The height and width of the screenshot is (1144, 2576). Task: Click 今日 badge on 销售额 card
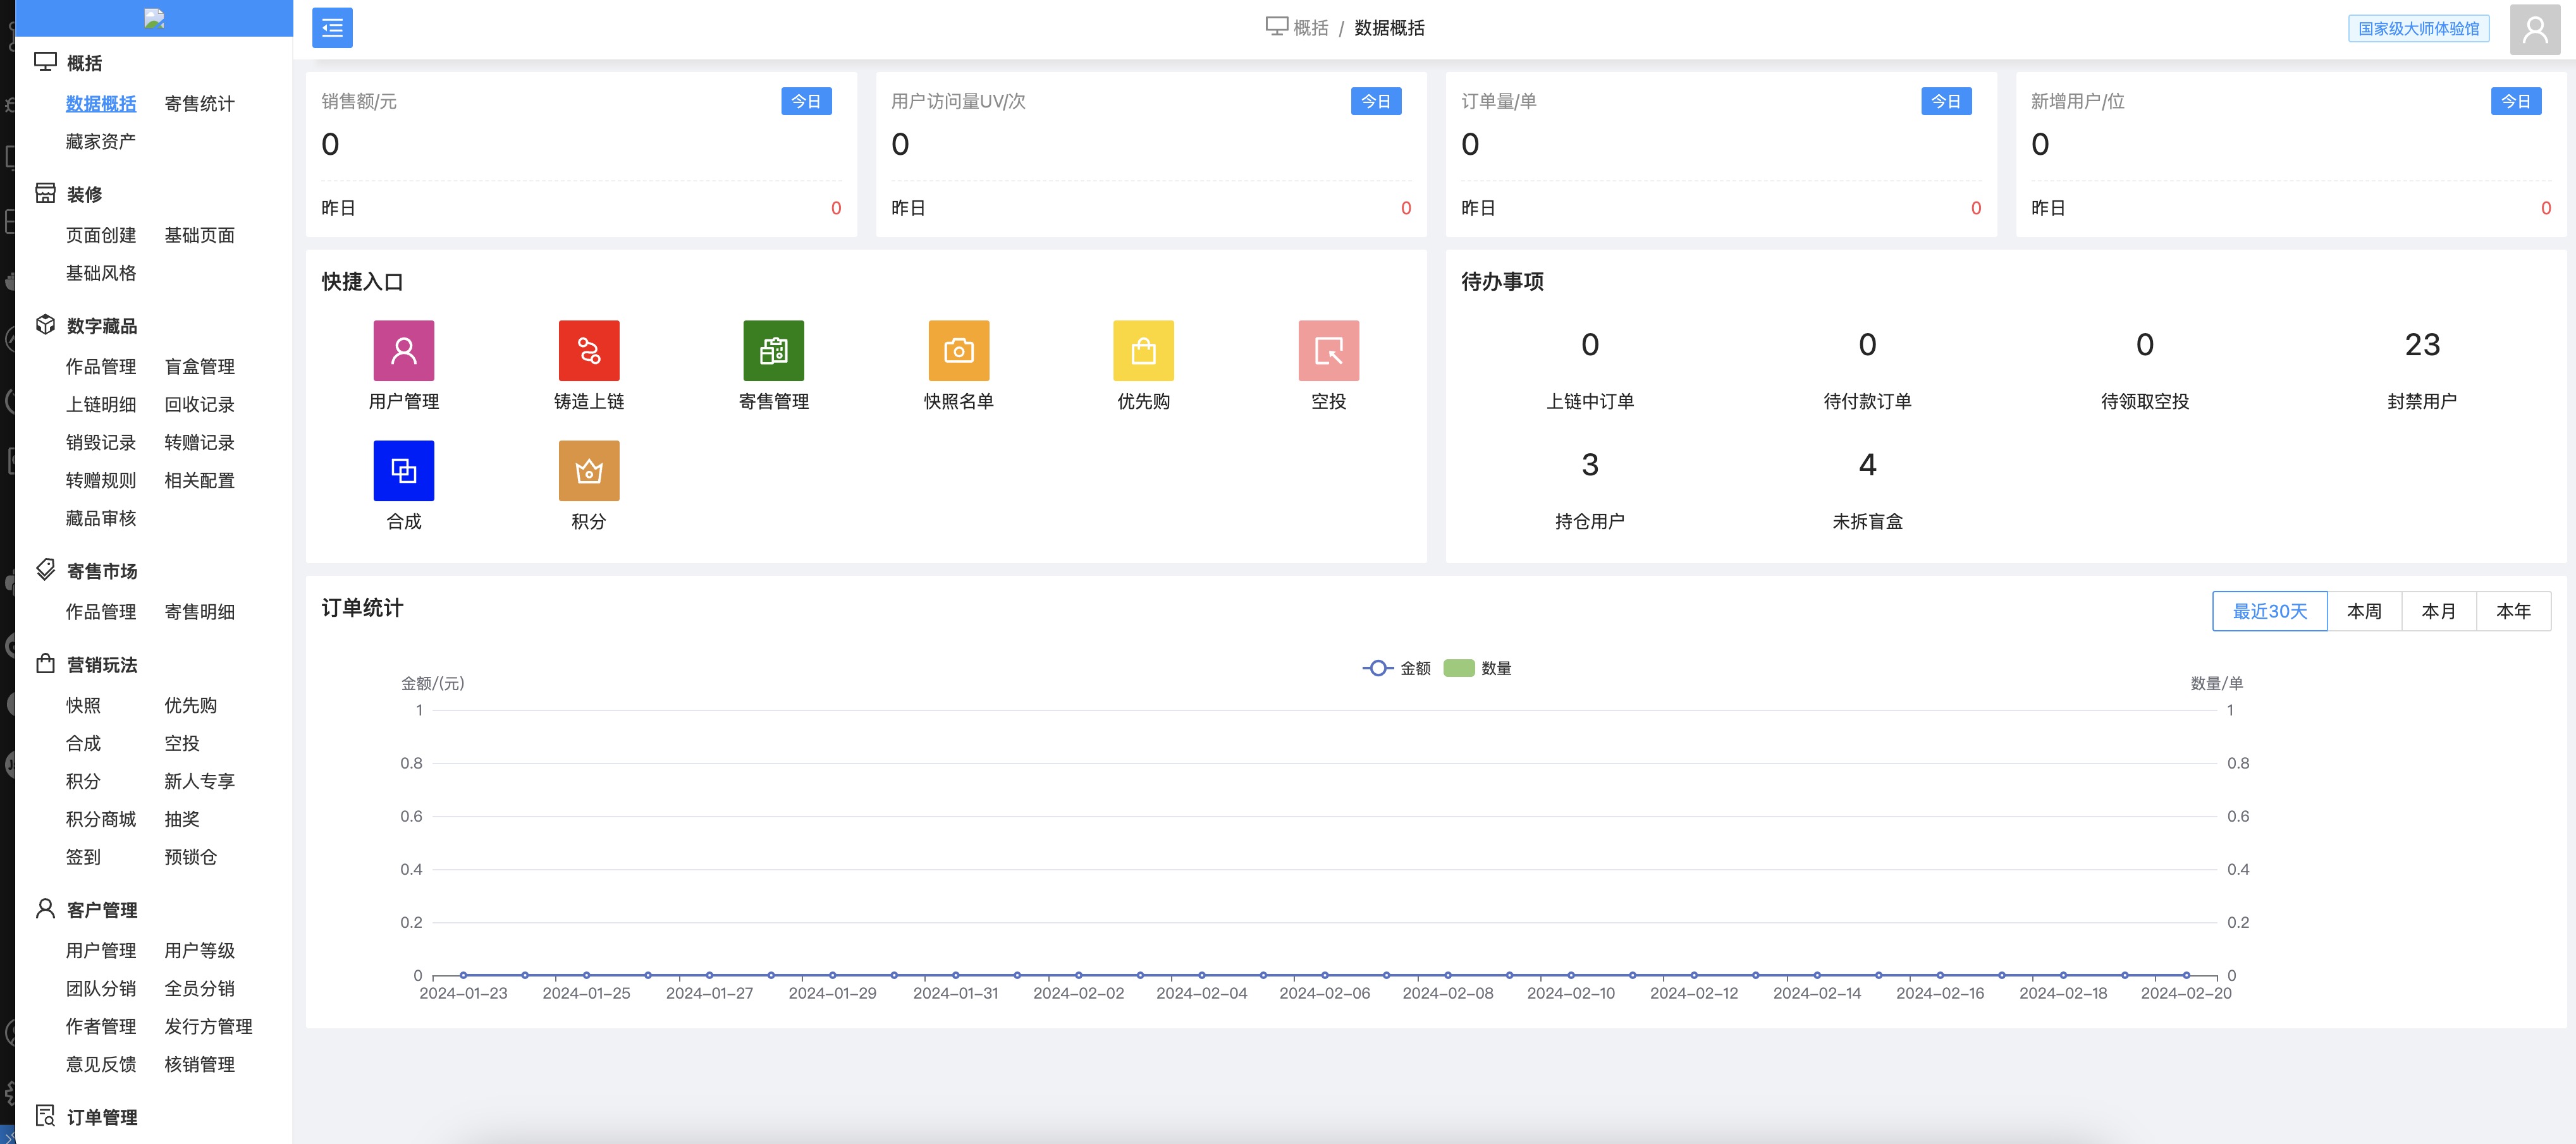[806, 102]
